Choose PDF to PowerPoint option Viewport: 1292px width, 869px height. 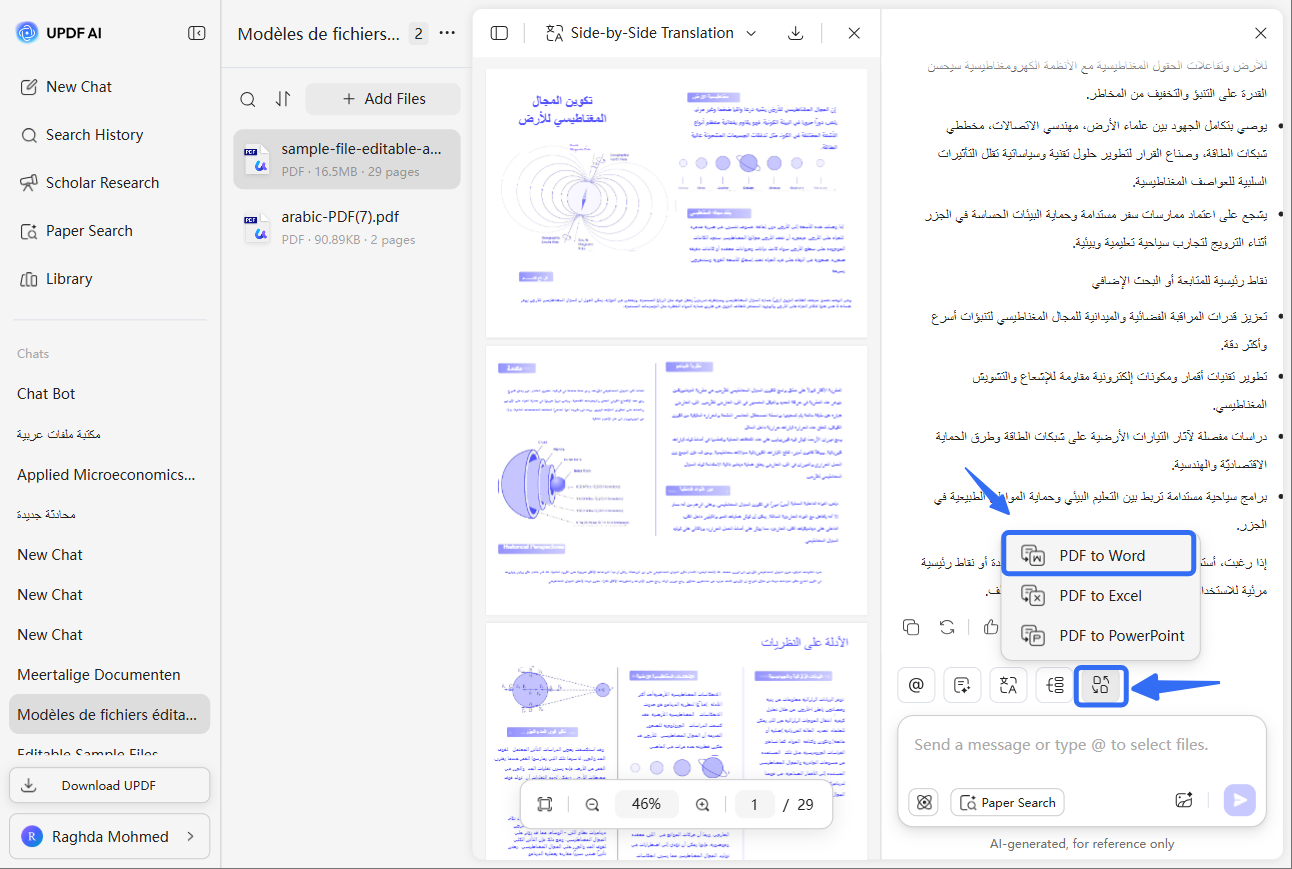1098,635
